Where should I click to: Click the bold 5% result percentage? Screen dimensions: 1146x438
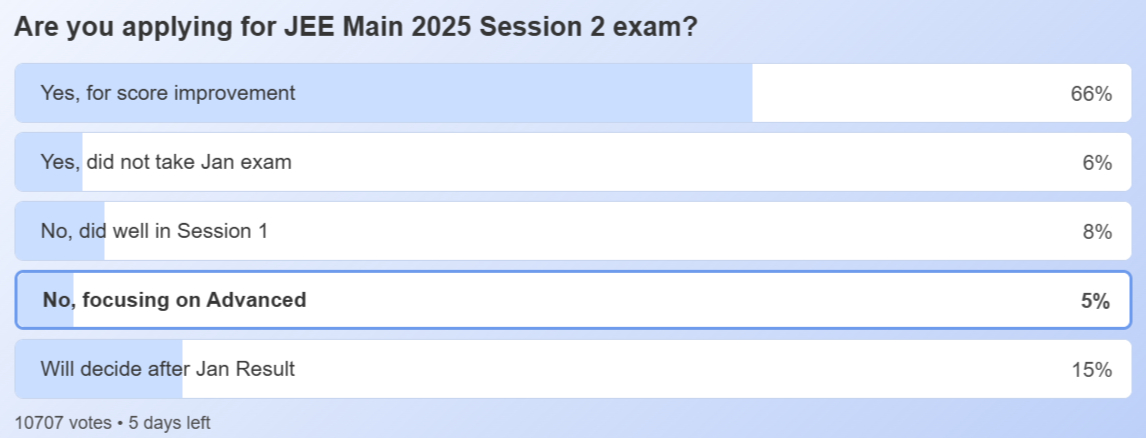pyautogui.click(x=1095, y=301)
